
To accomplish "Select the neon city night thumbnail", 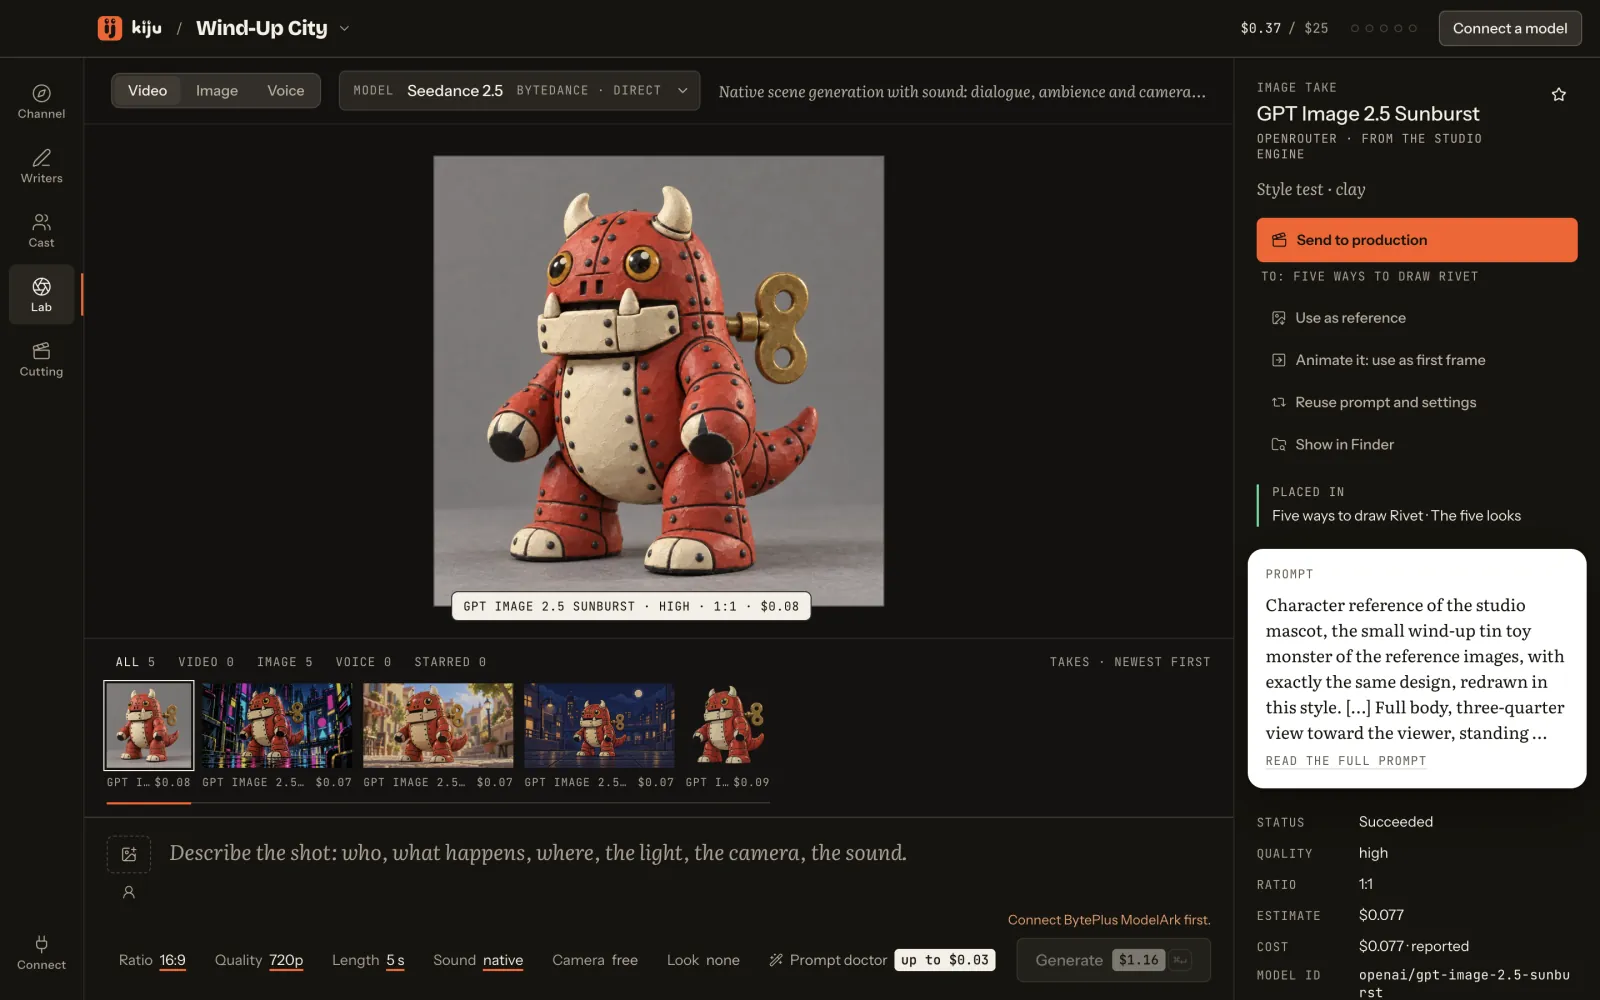I will coord(277,726).
